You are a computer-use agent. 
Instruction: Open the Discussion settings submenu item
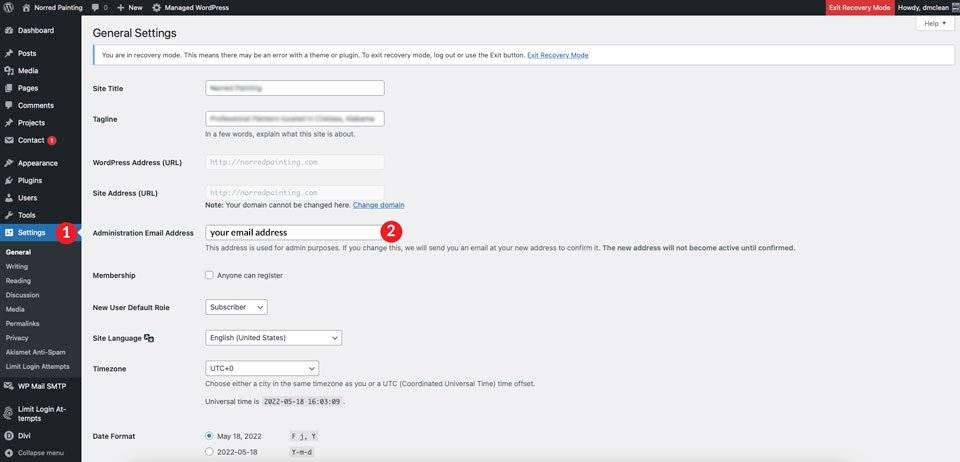click(x=22, y=295)
